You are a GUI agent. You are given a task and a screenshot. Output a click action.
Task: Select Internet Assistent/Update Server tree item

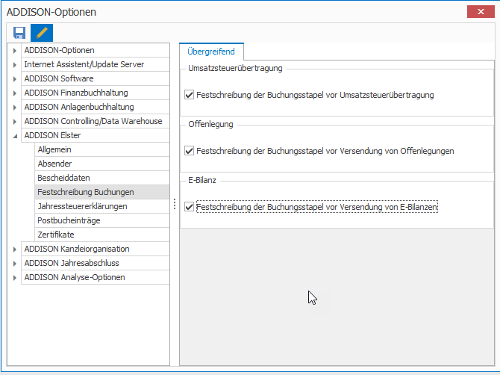tap(95, 64)
